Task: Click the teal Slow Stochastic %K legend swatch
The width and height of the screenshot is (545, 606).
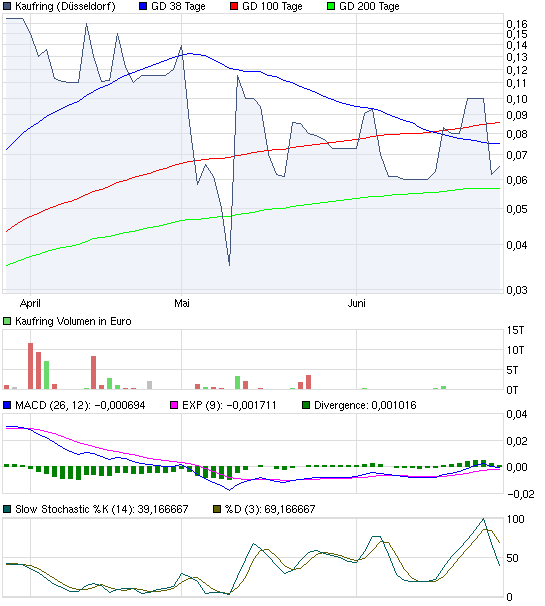Action: [x=7, y=509]
